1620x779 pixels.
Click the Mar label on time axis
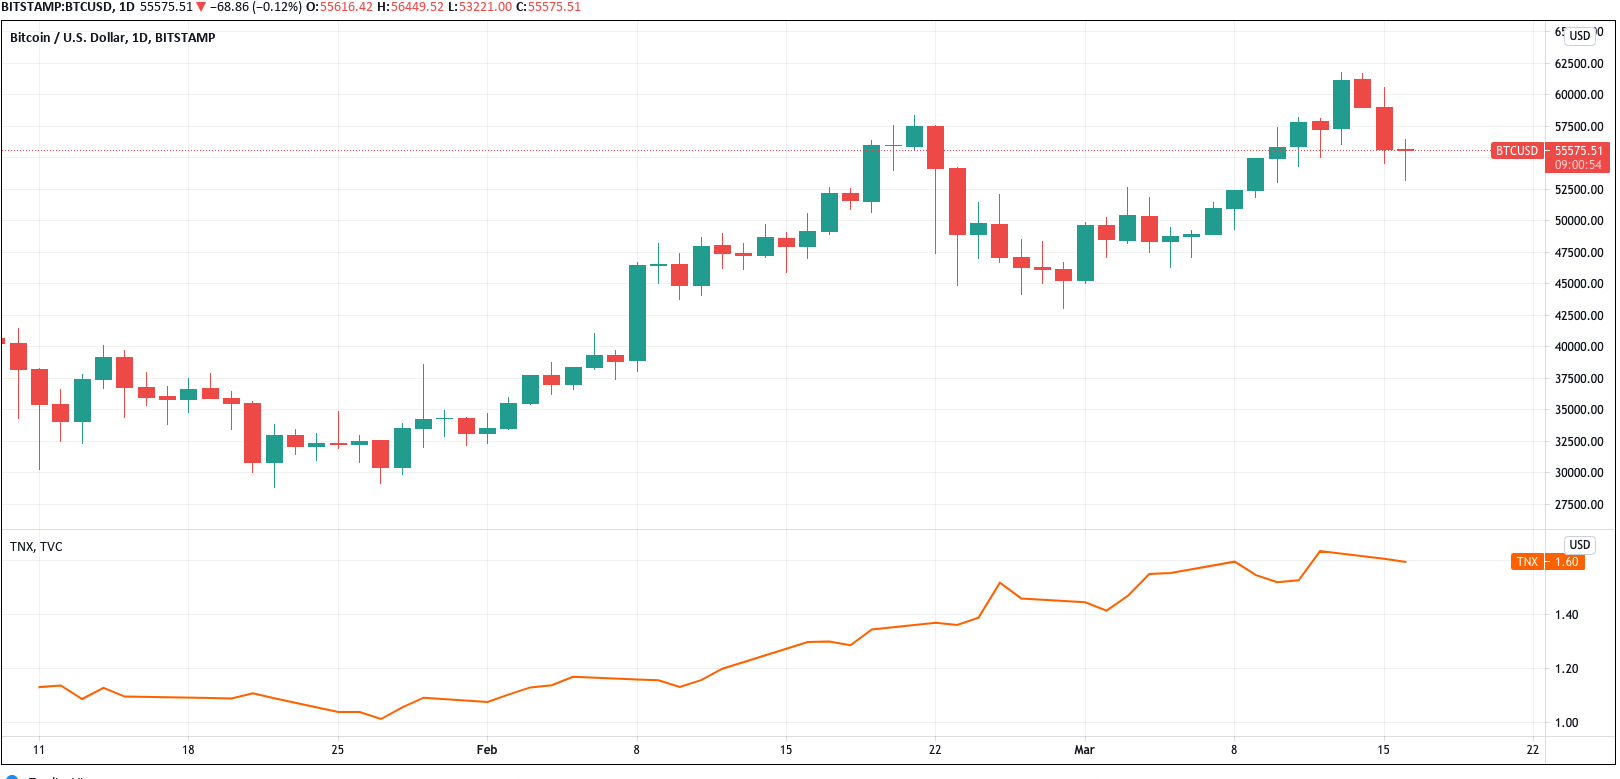(x=1084, y=749)
